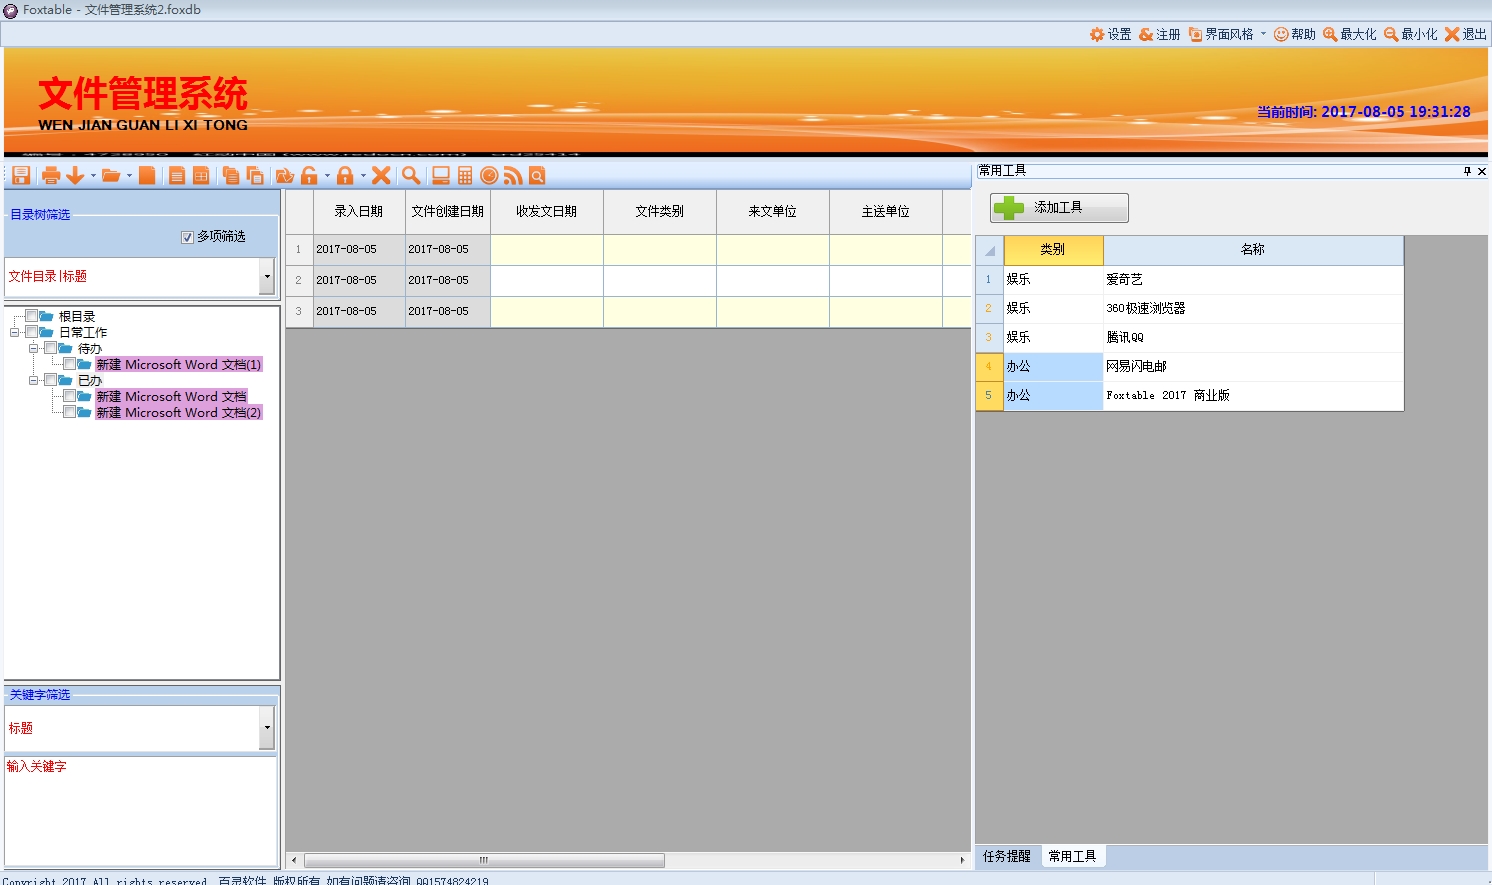Viewport: 1492px width, 885px height.
Task: Open the 界面风格 menu
Action: [1227, 34]
